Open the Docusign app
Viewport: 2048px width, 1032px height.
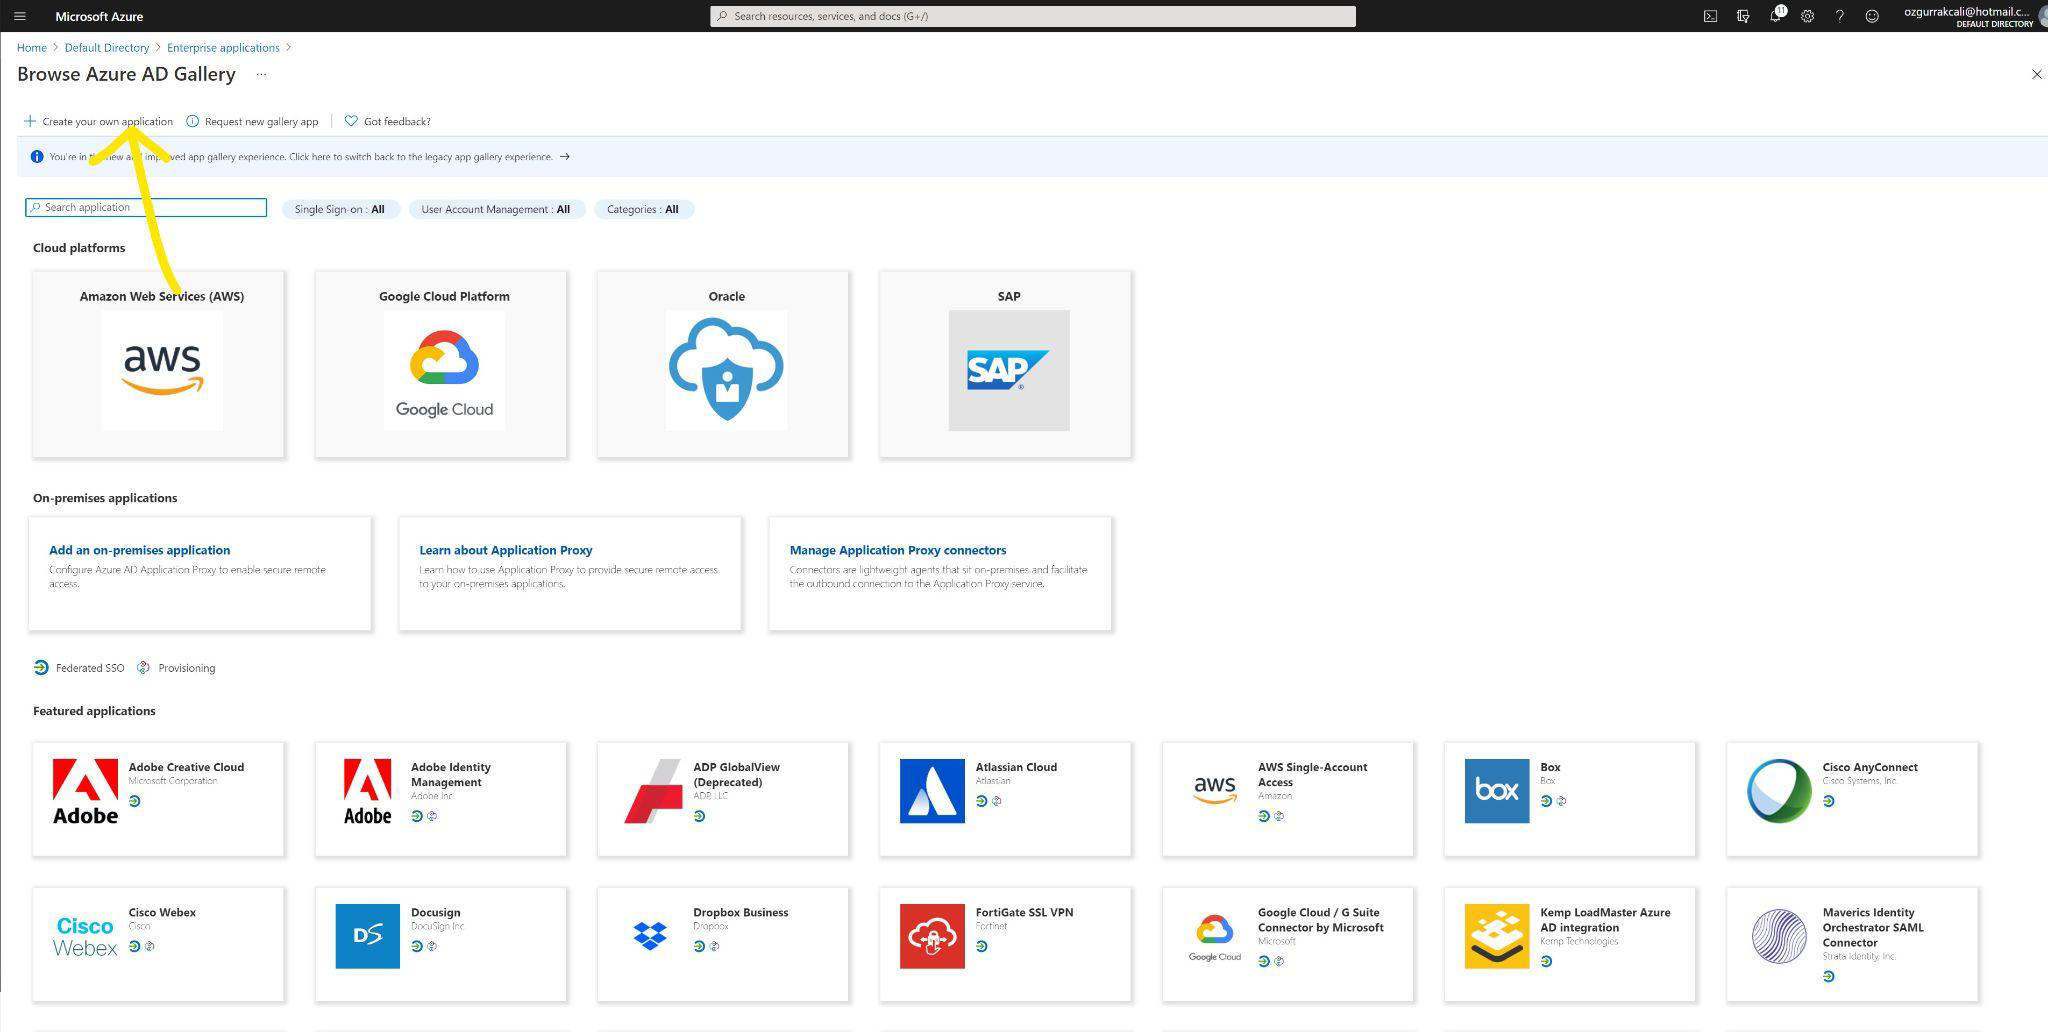[x=441, y=944]
